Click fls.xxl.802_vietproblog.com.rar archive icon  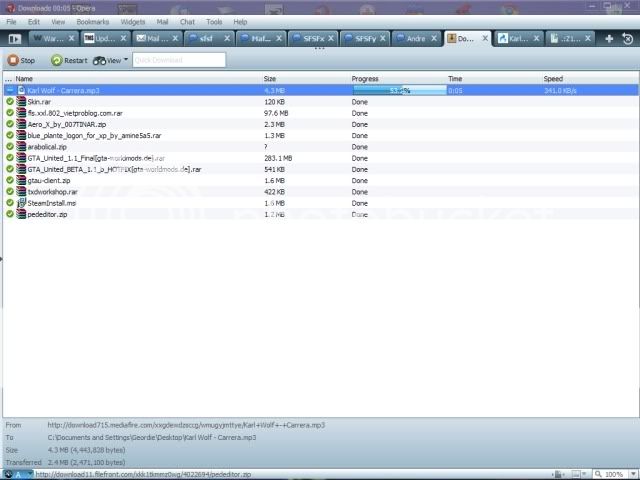tap(21, 113)
